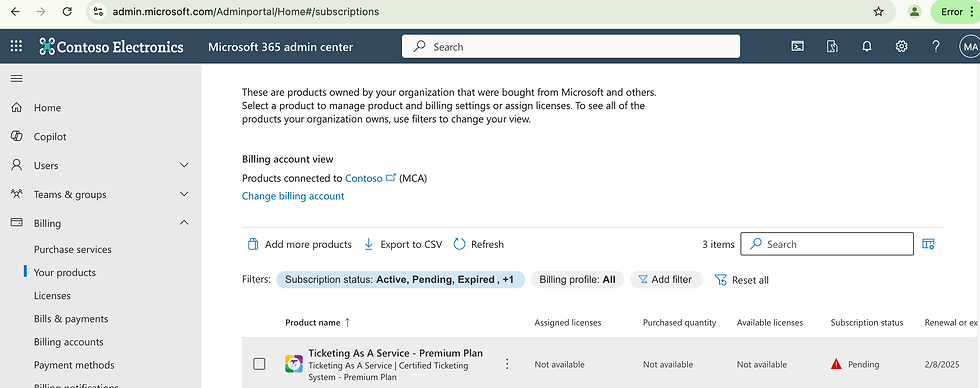The image size is (980, 388).
Task: Open the app launcher waffle icon
Action: pos(16,46)
